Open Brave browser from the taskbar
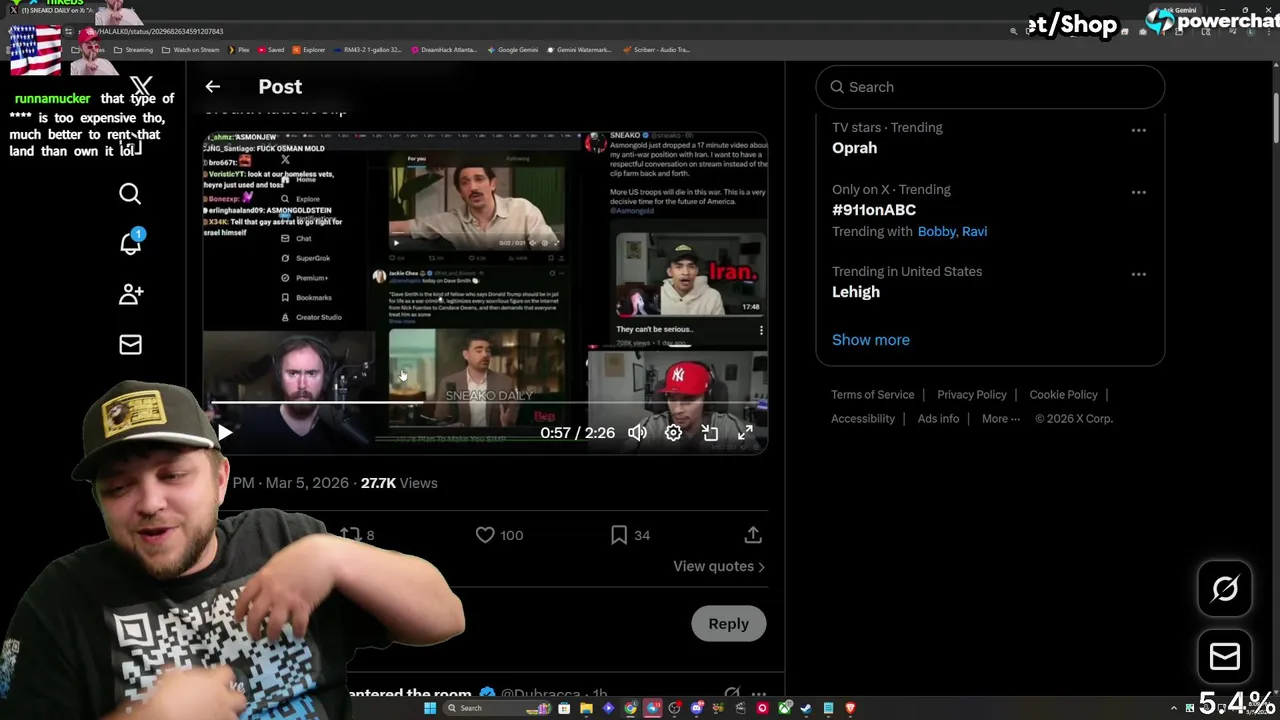Image resolution: width=1280 pixels, height=720 pixels. pos(850,708)
